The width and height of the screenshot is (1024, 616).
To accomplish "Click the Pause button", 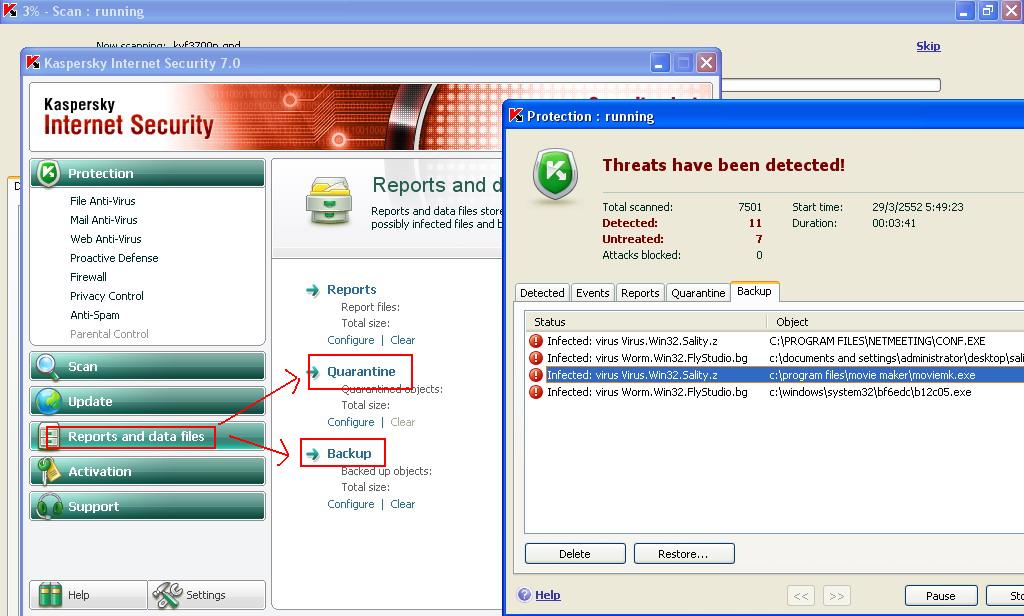I will point(941,595).
